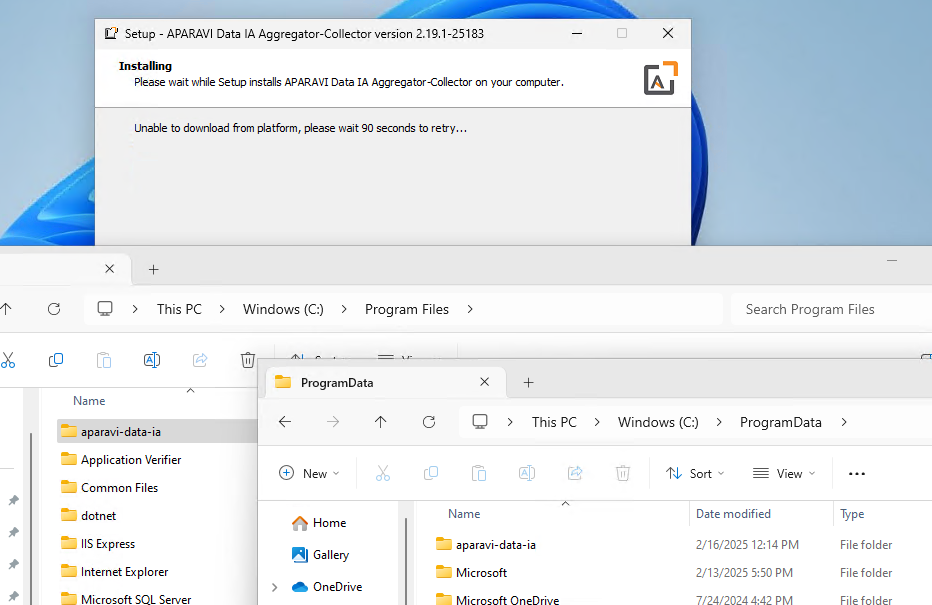Image resolution: width=932 pixels, height=605 pixels.
Task: Select Microsoft folder in ProgramData
Action: tap(472, 572)
